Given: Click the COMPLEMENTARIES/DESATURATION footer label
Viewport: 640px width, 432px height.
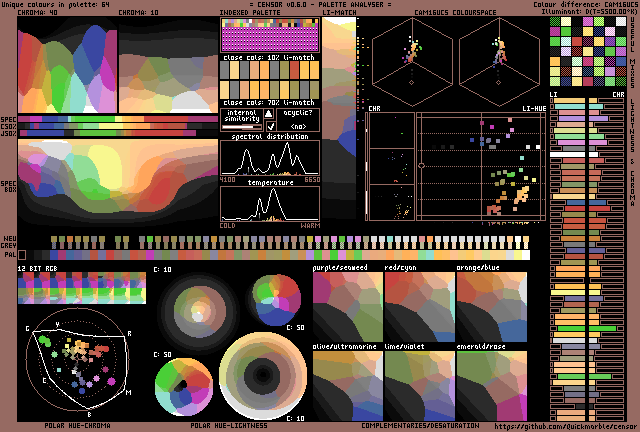Looking at the screenshot, I should coord(420,426).
